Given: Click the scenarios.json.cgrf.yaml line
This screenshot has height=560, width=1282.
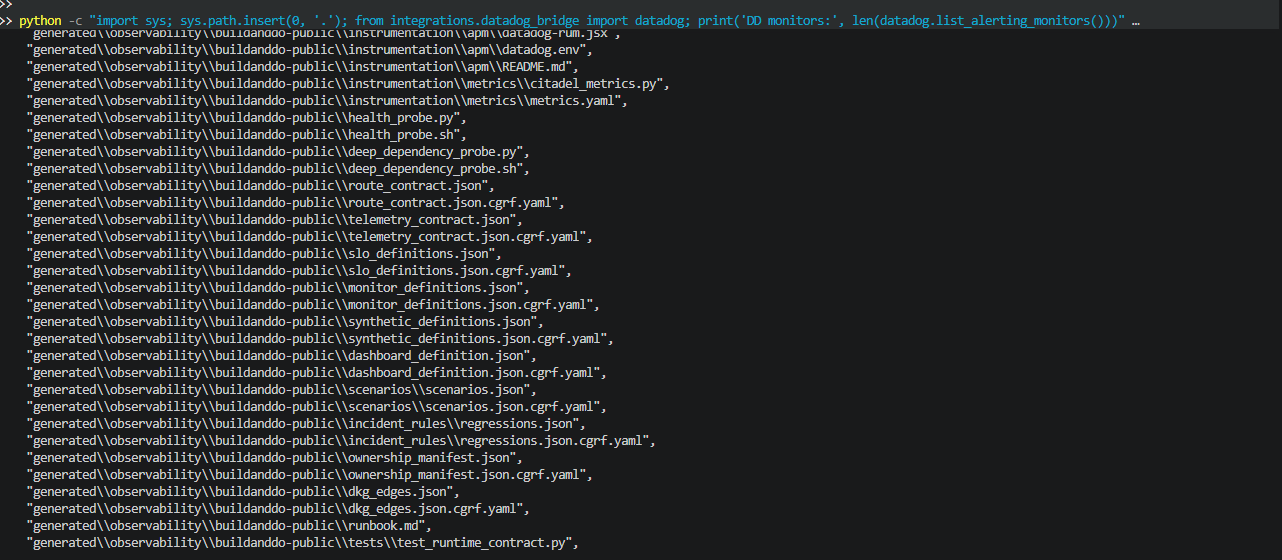Looking at the screenshot, I should point(317,407).
